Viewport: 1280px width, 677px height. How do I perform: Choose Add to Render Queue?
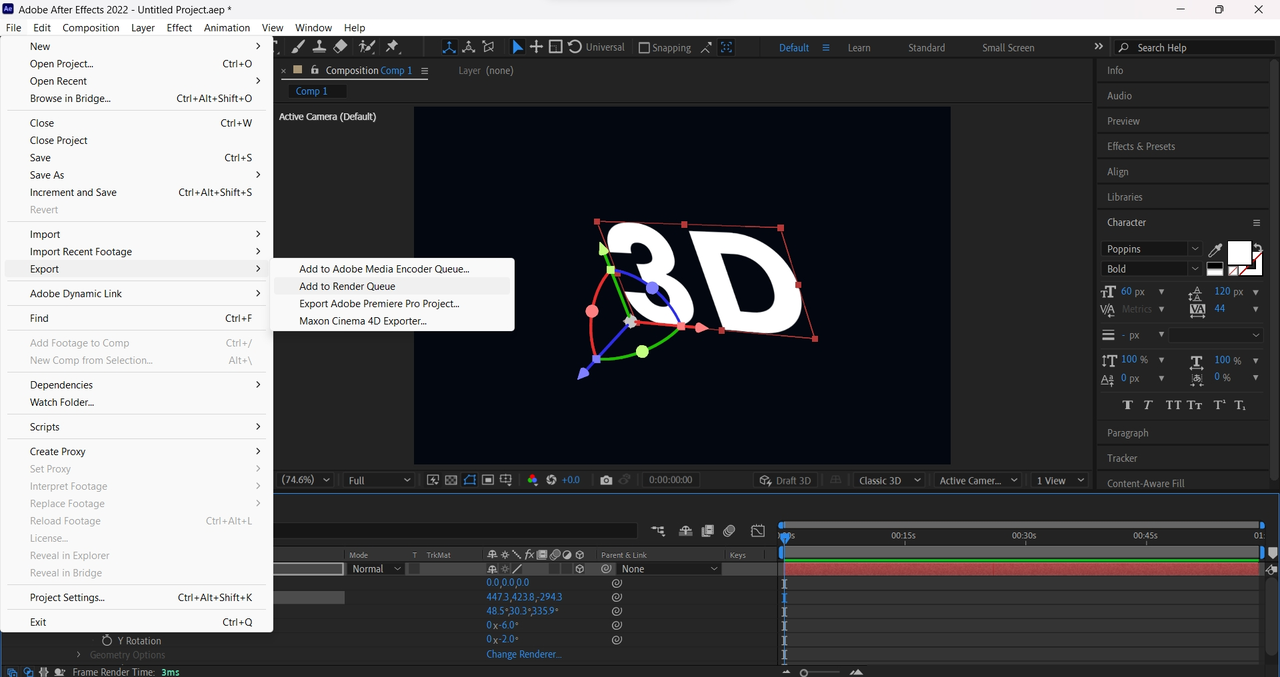[347, 286]
